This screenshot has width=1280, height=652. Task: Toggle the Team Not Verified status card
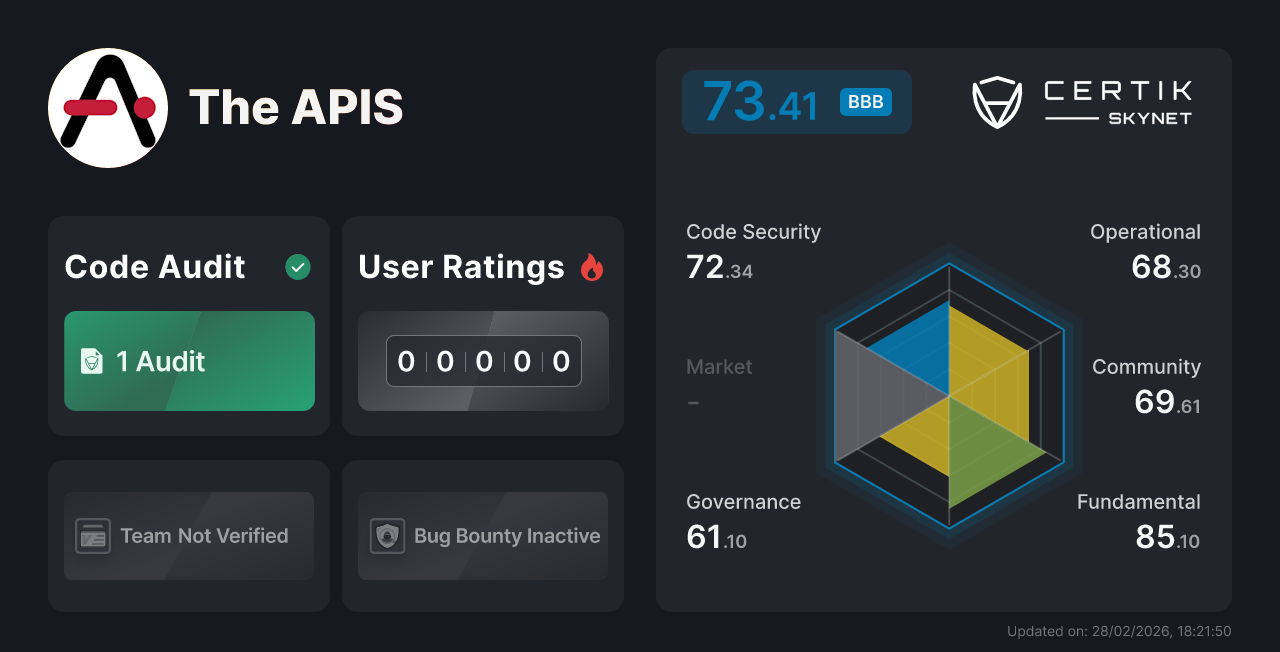pyautogui.click(x=188, y=536)
